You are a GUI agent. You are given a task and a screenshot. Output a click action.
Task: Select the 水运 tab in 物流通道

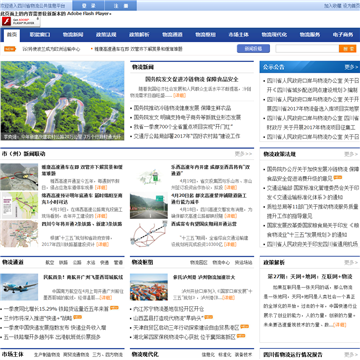pos(91,263)
